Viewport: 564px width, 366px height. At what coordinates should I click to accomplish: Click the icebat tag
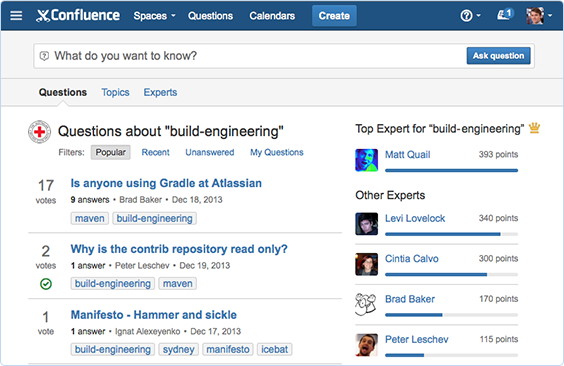pos(274,349)
